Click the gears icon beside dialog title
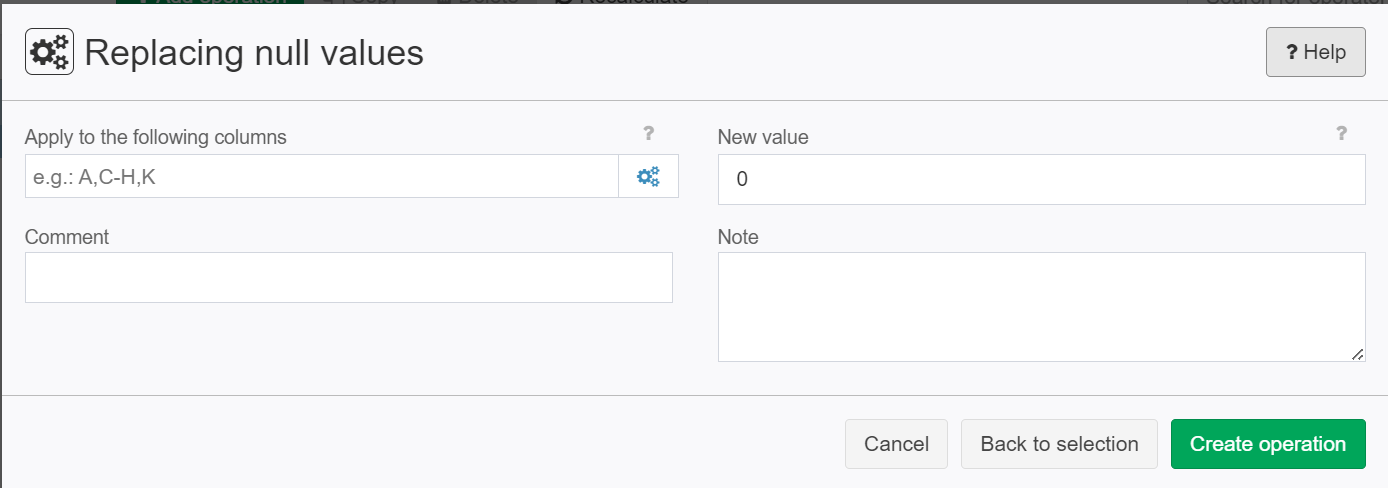Screen dimensions: 1388x488 [x=48, y=52]
